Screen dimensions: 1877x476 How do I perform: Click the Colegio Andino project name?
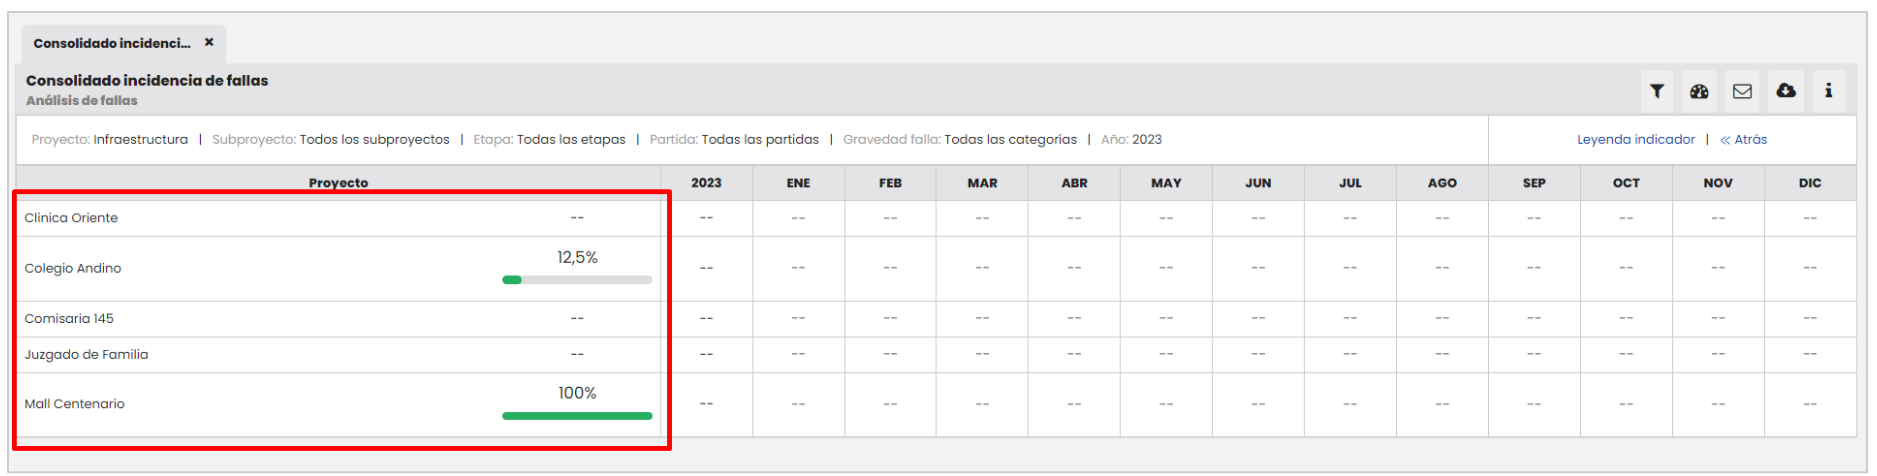pyautogui.click(x=73, y=269)
